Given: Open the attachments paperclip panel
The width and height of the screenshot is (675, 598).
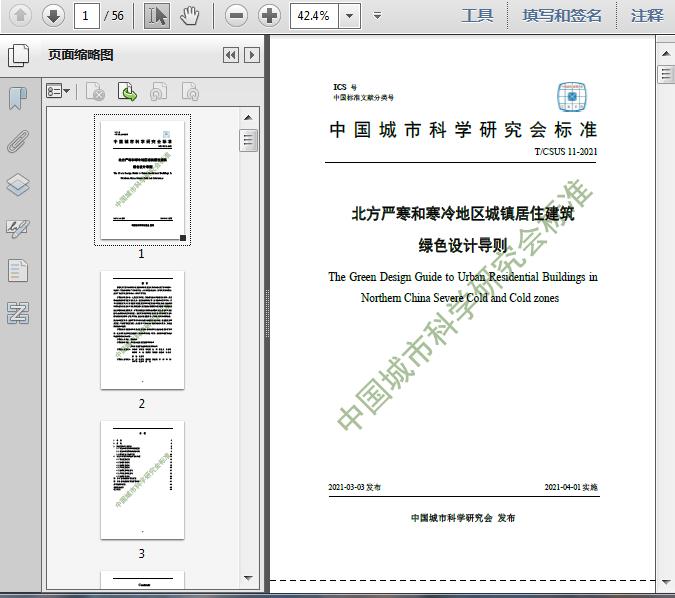Looking at the screenshot, I should 18,141.
